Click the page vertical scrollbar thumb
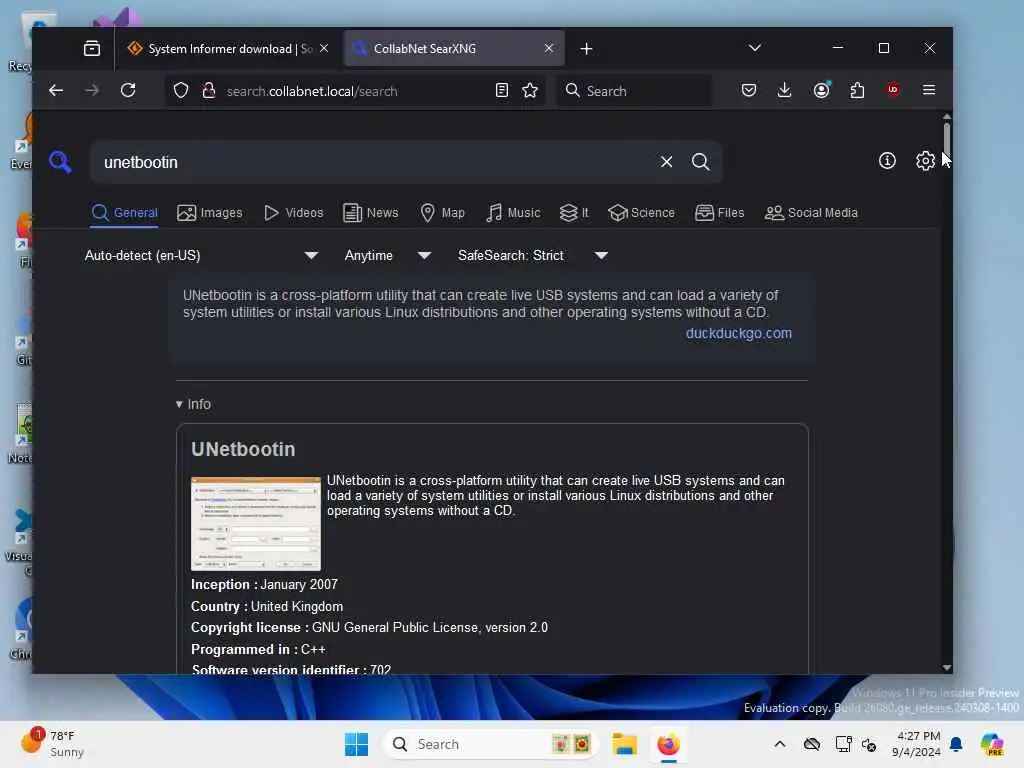The image size is (1024, 768). [946, 138]
